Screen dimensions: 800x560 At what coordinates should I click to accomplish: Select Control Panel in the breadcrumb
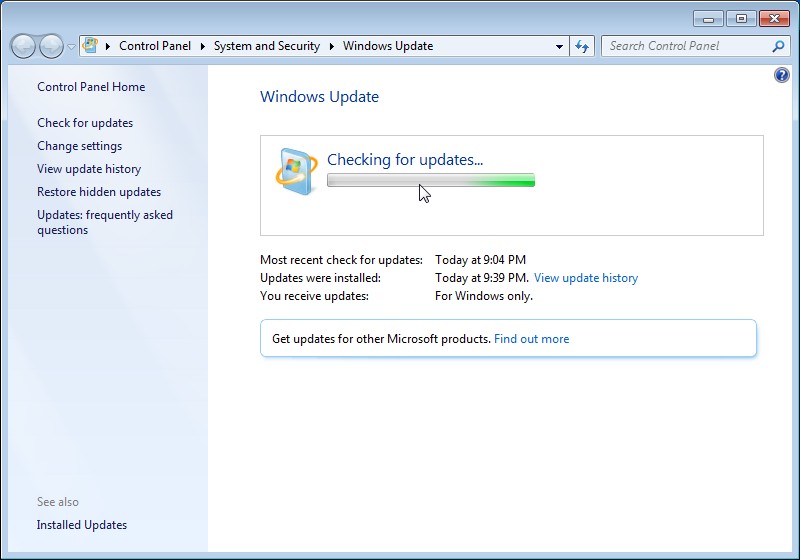pyautogui.click(x=155, y=46)
